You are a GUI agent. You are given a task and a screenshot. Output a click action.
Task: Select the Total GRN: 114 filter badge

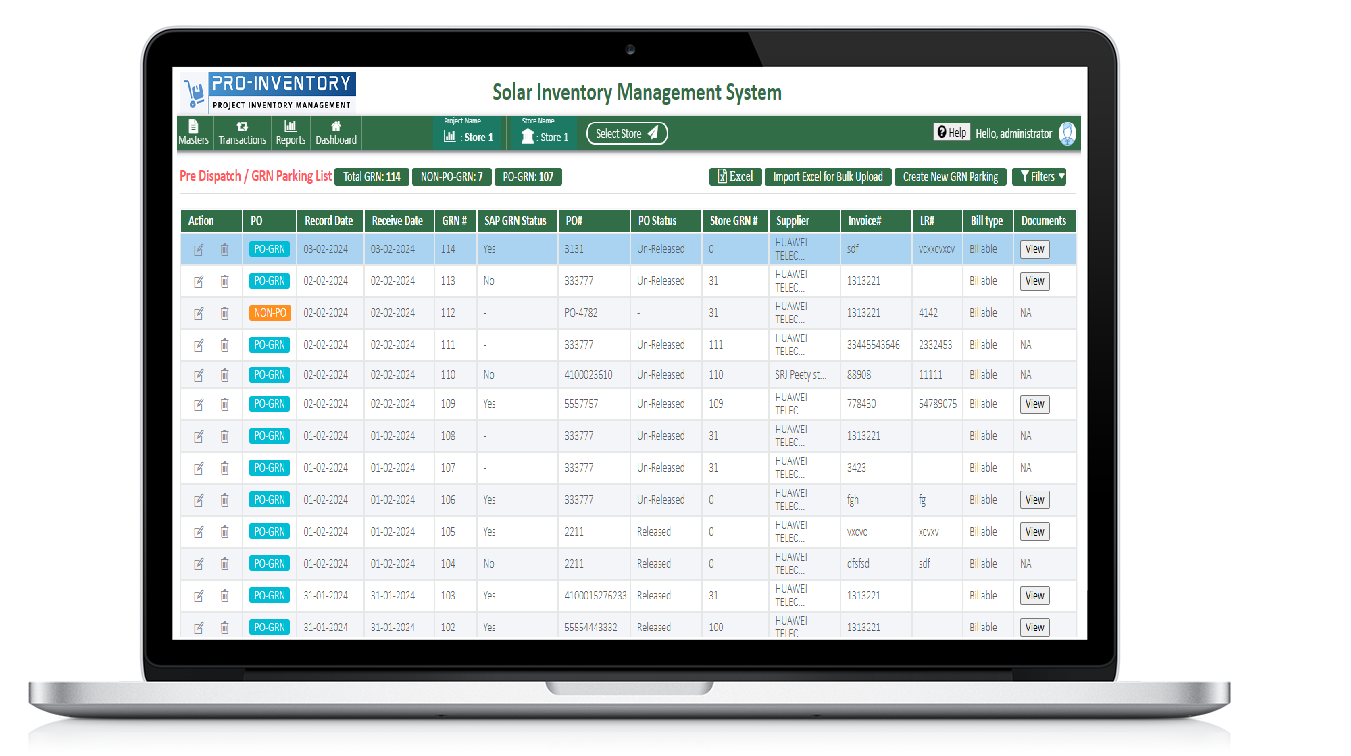pos(371,177)
